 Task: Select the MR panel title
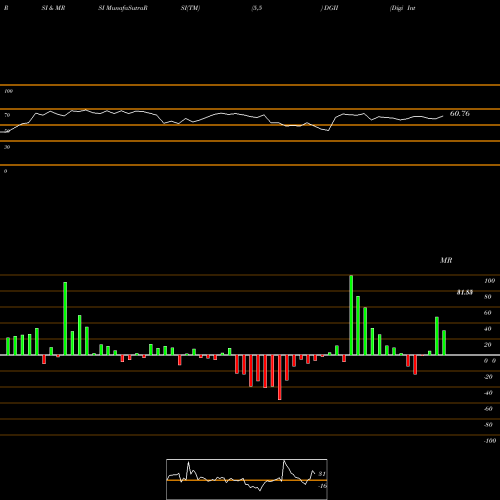pyautogui.click(x=446, y=260)
